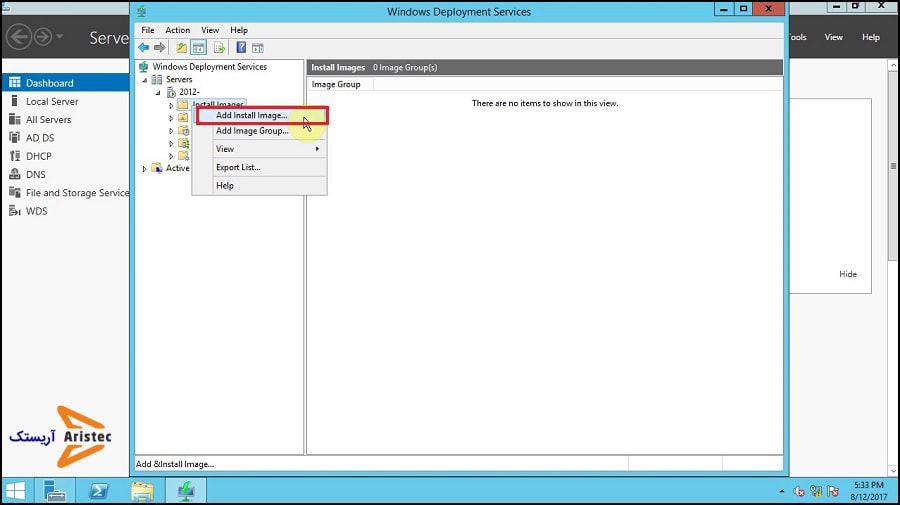
Task: Click the blue Help toolbar icon
Action: (x=241, y=47)
